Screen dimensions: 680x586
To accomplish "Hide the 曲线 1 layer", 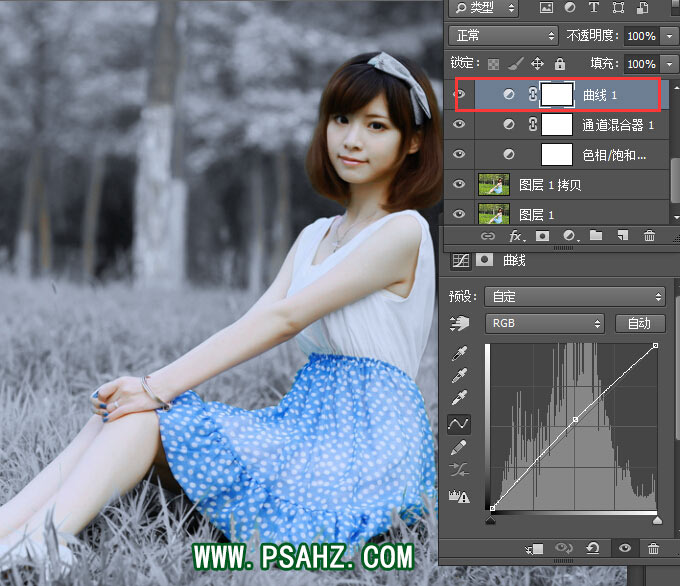I will 460,95.
